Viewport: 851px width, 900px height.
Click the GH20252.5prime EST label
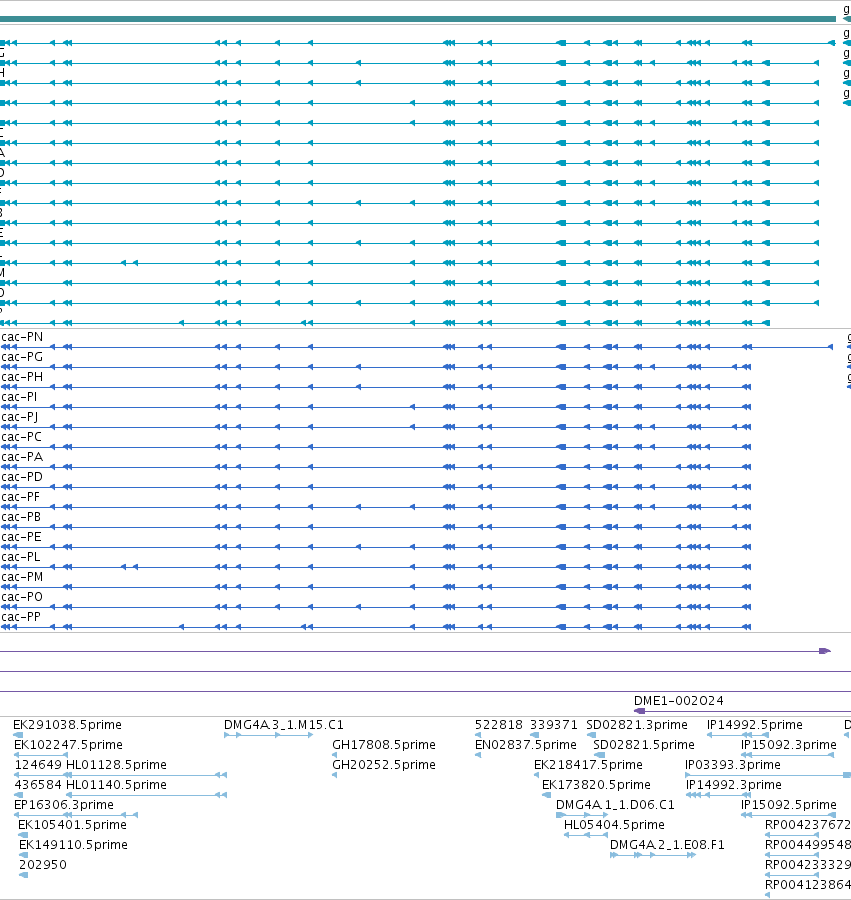(384, 765)
